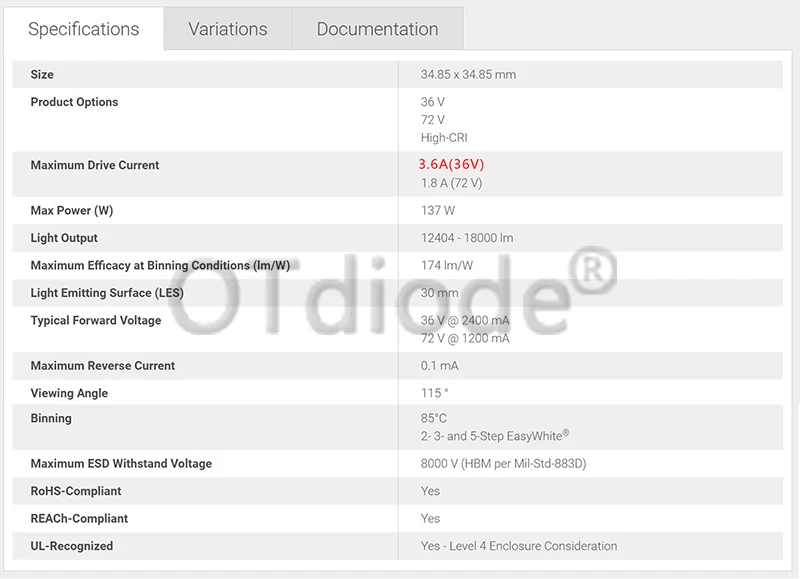
Task: Click the red 3.6A(36V) value
Action: 451,164
